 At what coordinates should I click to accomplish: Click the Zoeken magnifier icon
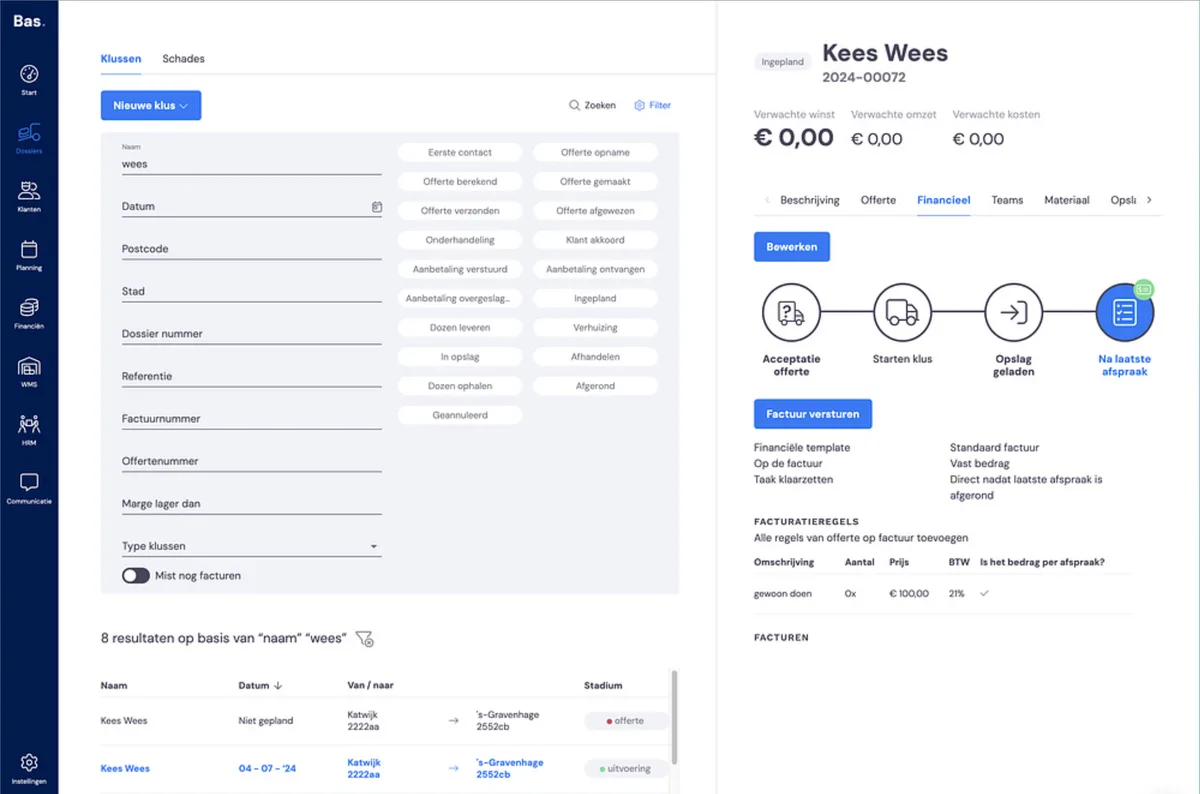[574, 105]
